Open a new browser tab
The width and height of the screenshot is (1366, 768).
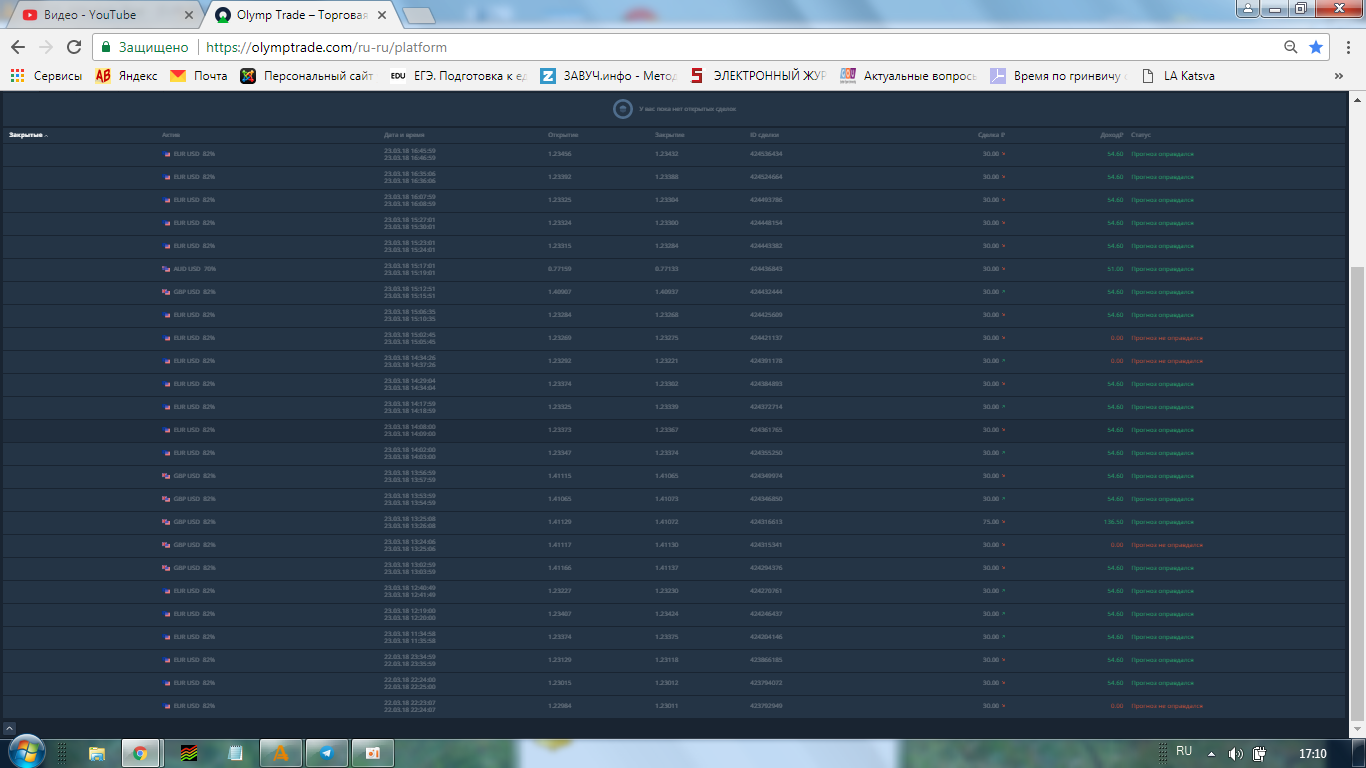pyautogui.click(x=419, y=15)
